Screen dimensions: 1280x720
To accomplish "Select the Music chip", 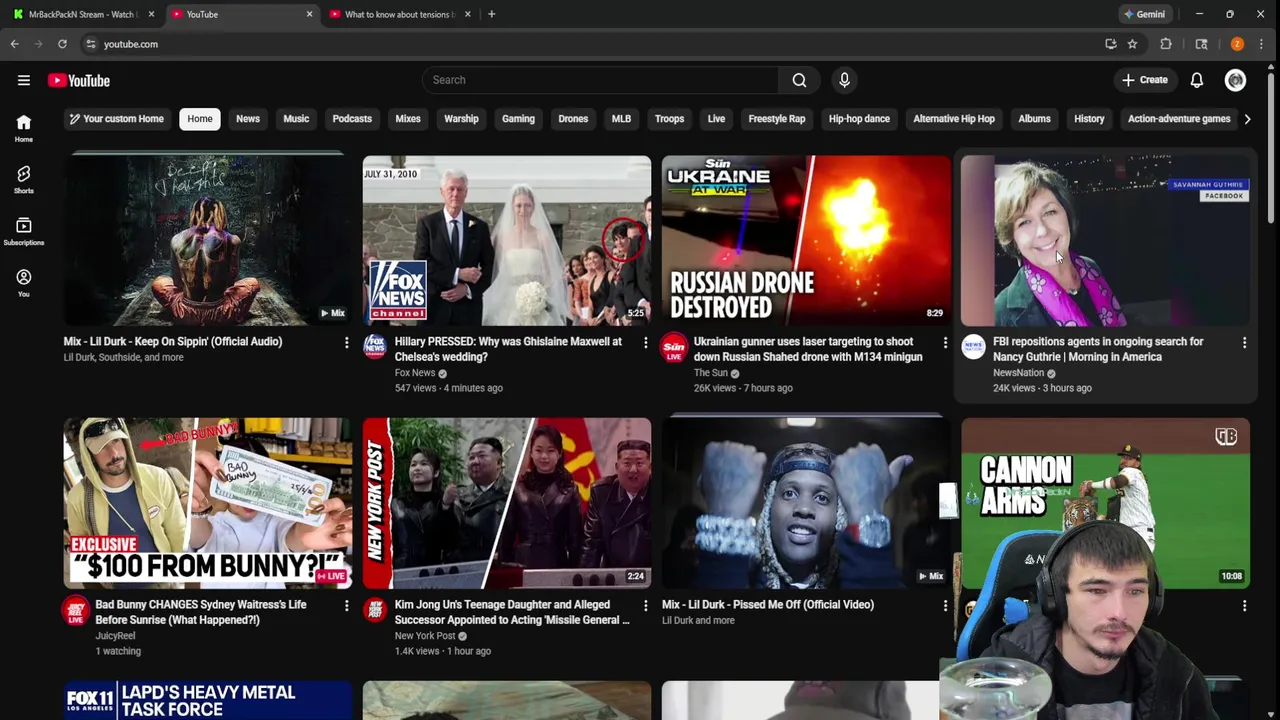I will [x=296, y=119].
